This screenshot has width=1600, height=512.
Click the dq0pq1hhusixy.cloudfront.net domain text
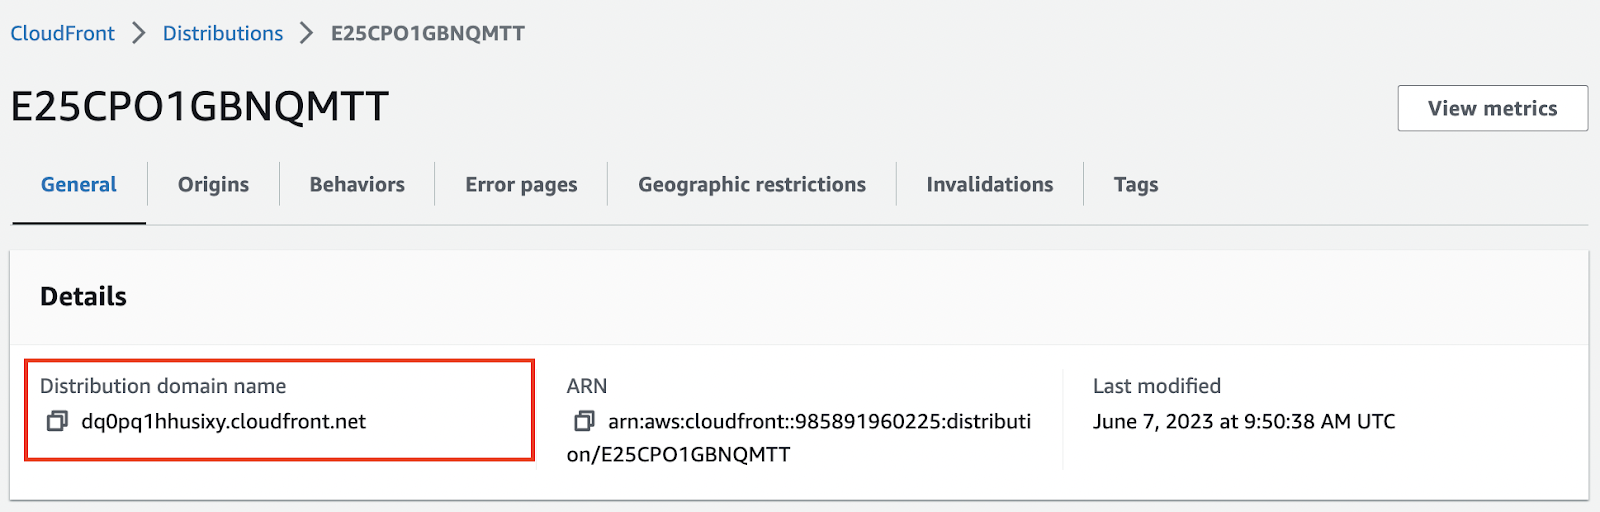(224, 422)
